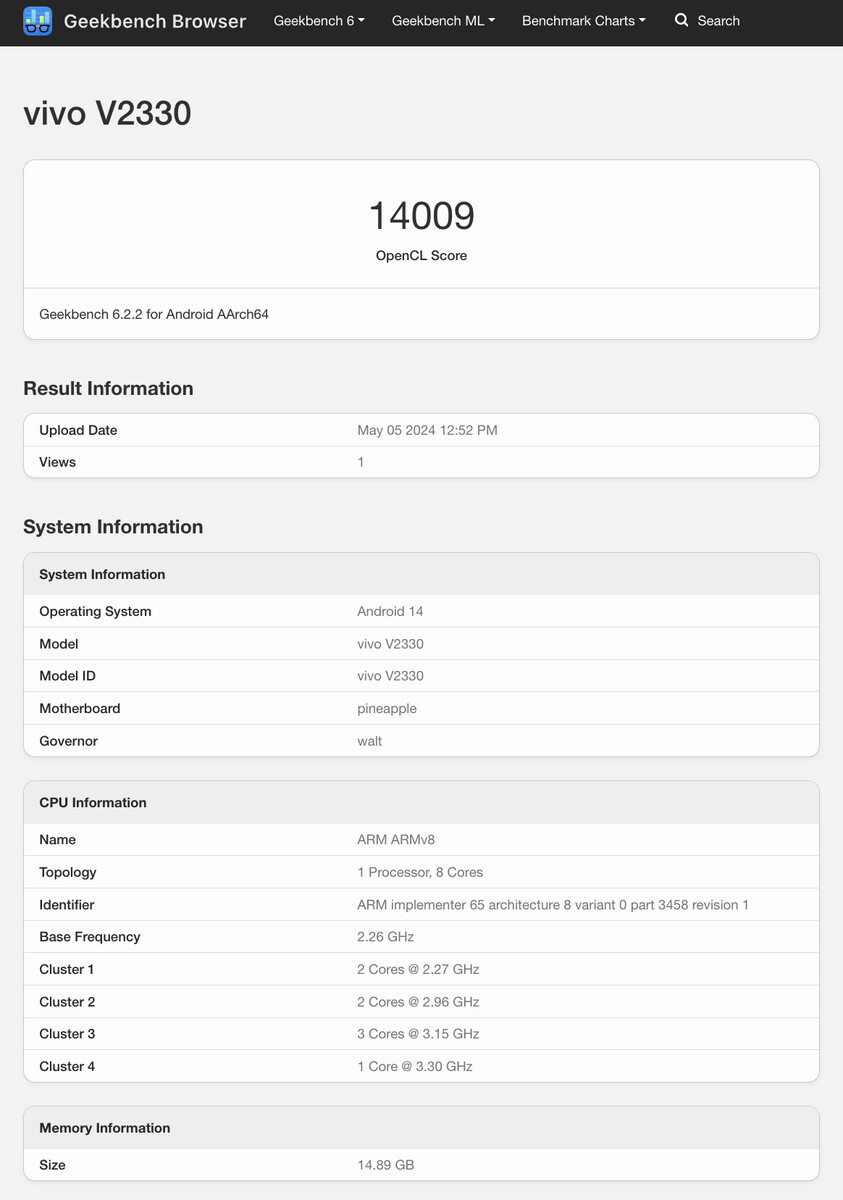
Task: Click the search magnifier icon
Action: click(x=682, y=20)
